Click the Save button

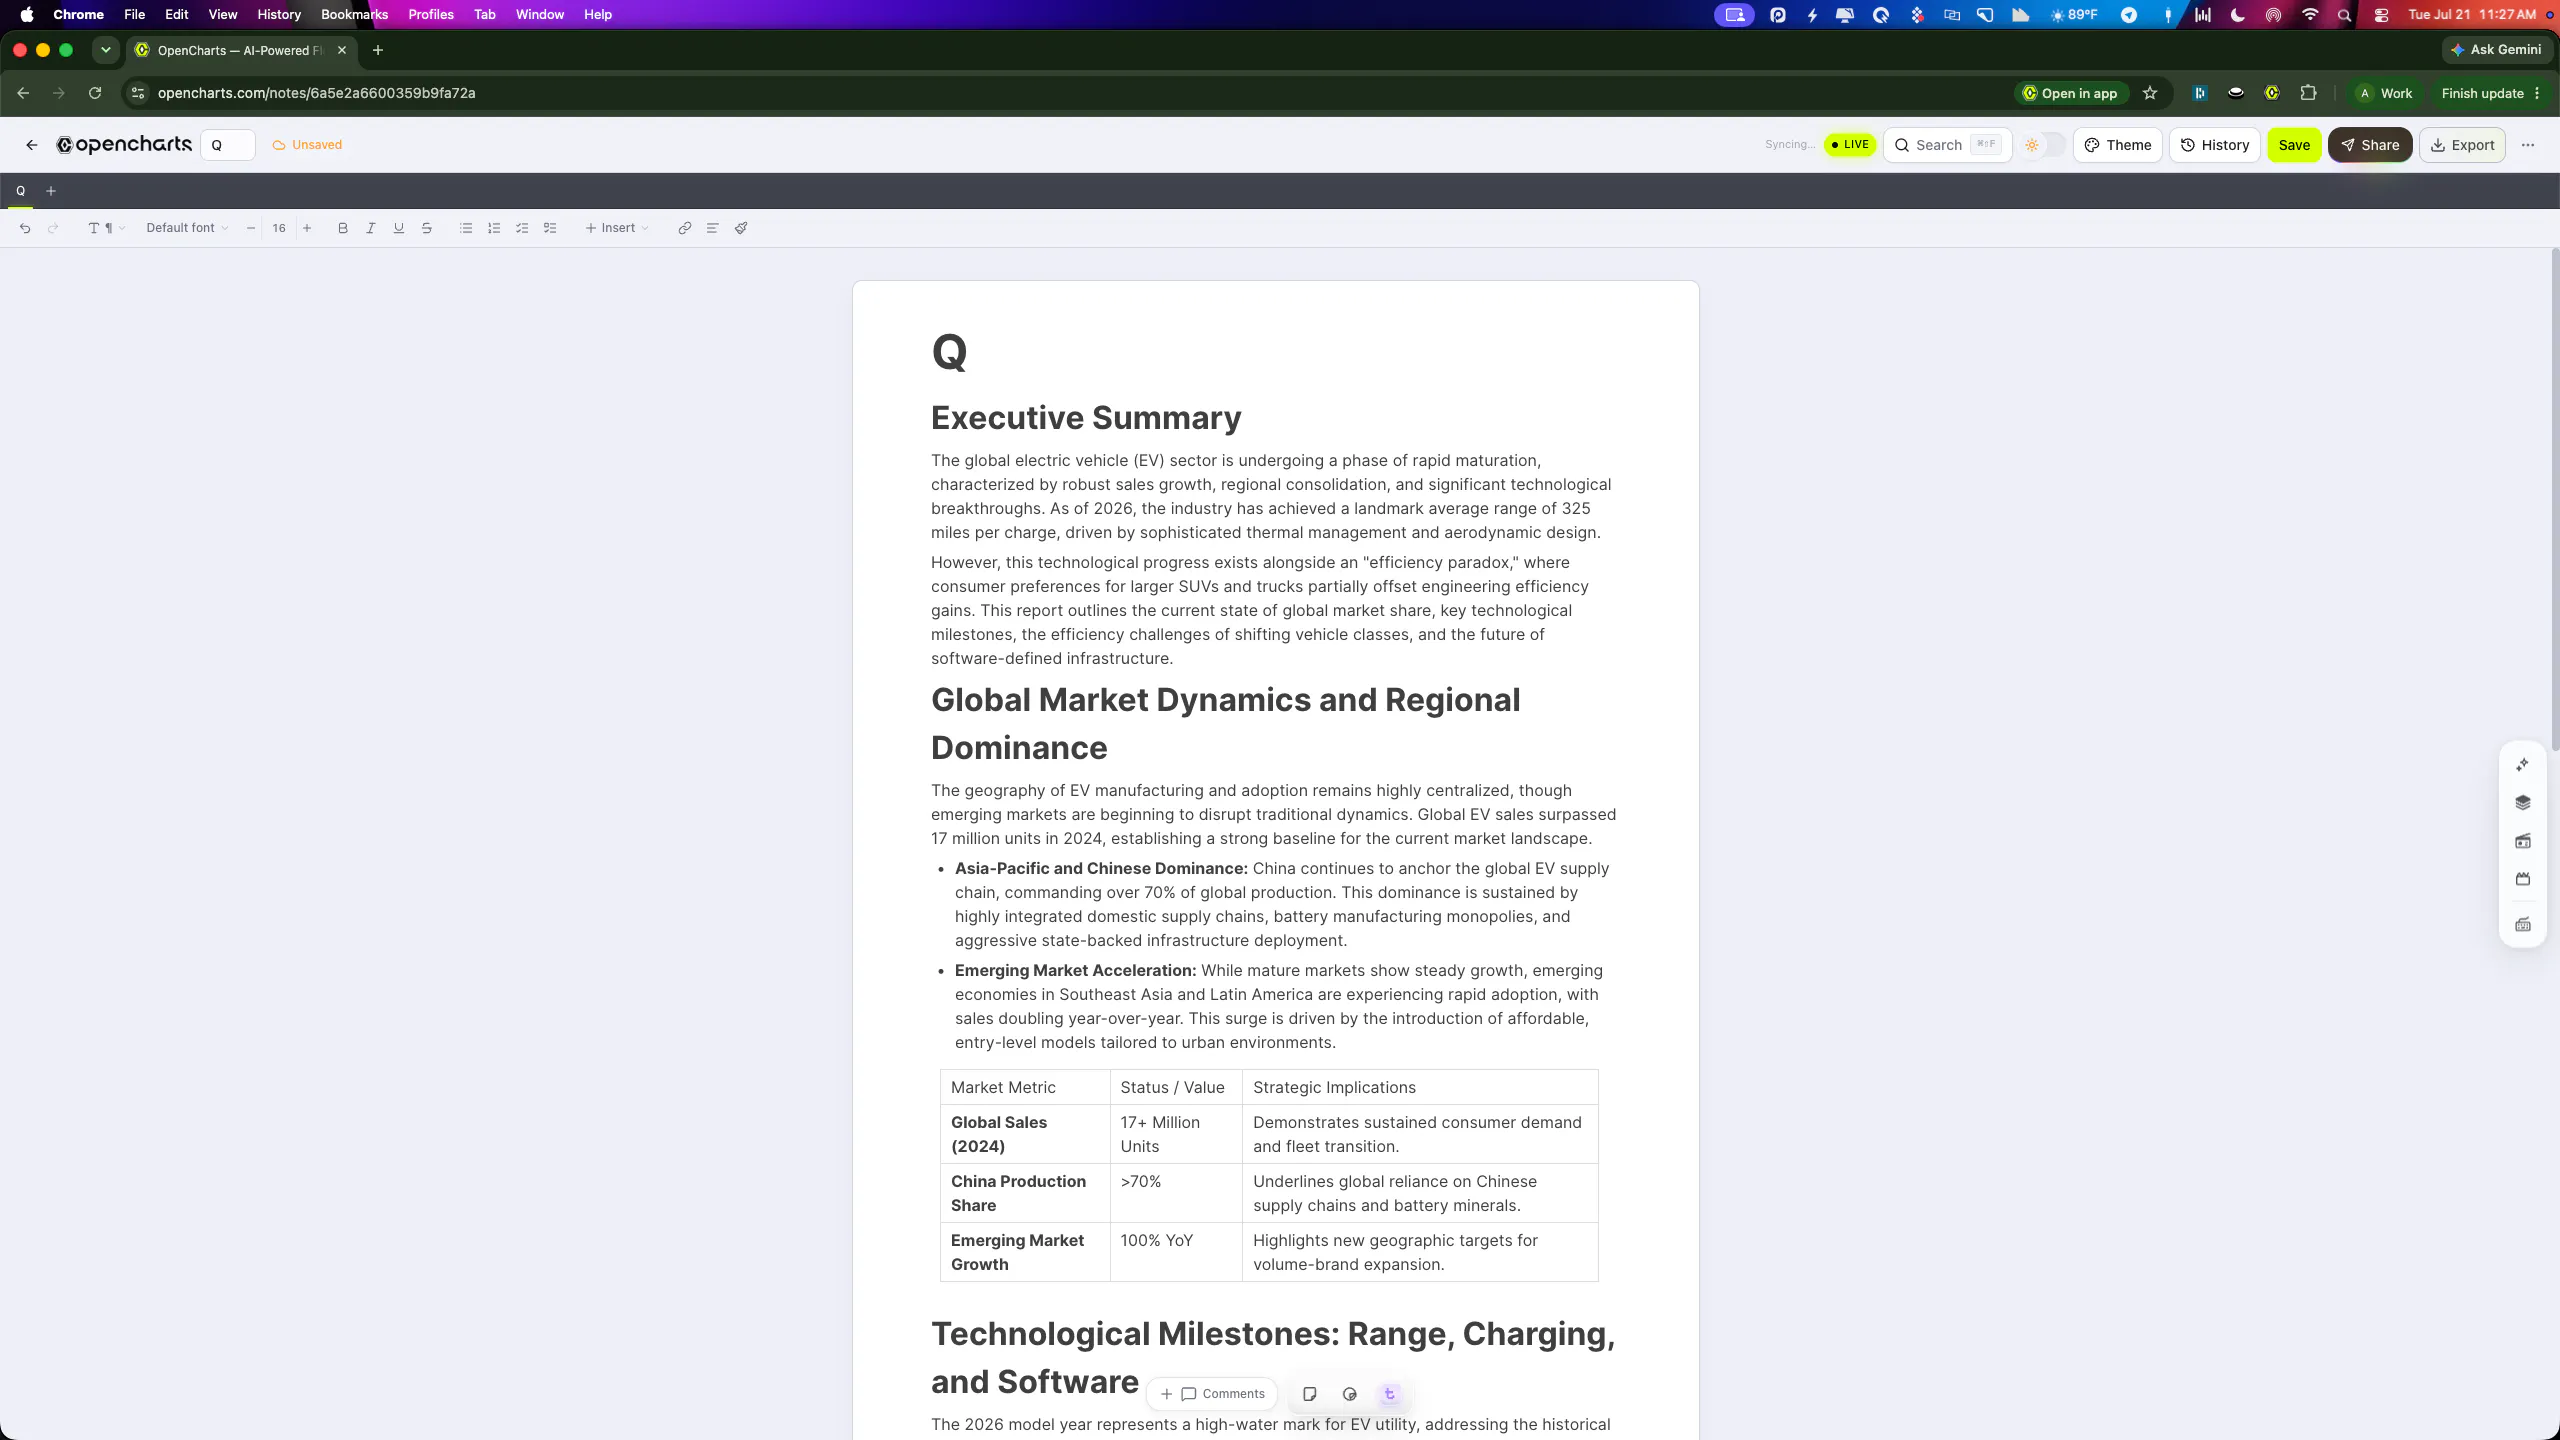2294,145
